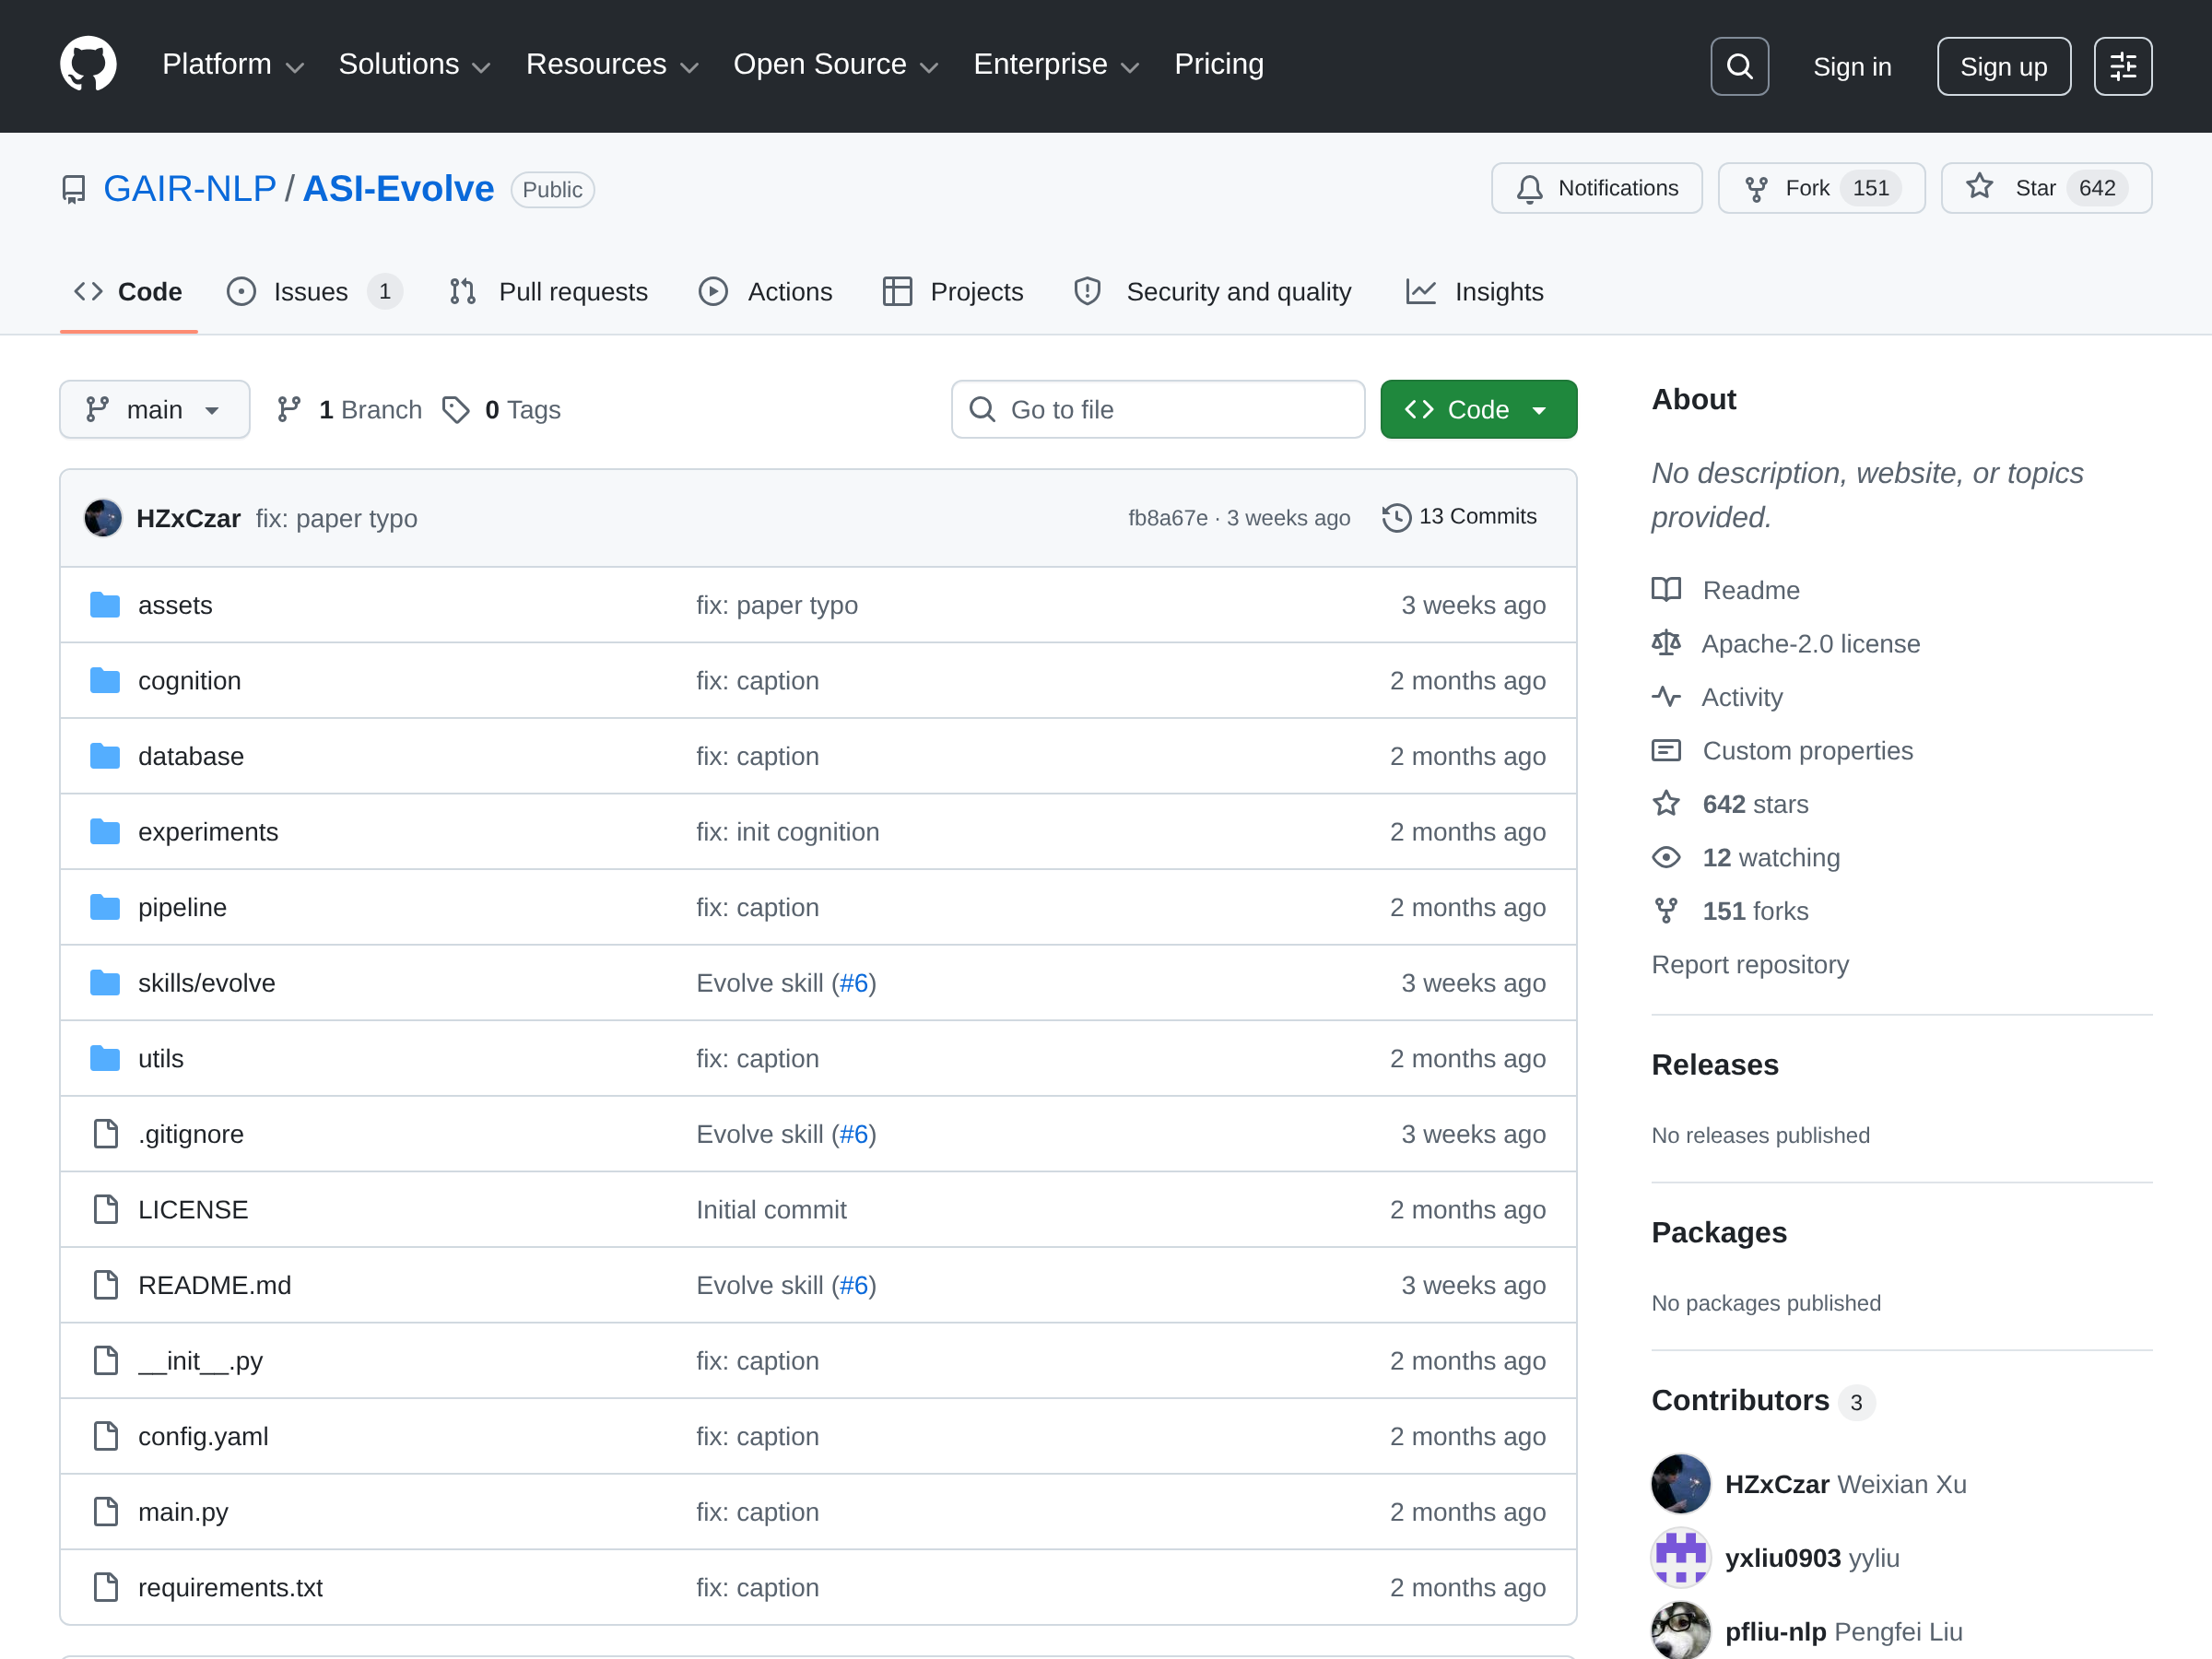Screen dimensions: 2212x1659
Task: Open the 13 Commits history
Action: pyautogui.click(x=1459, y=517)
